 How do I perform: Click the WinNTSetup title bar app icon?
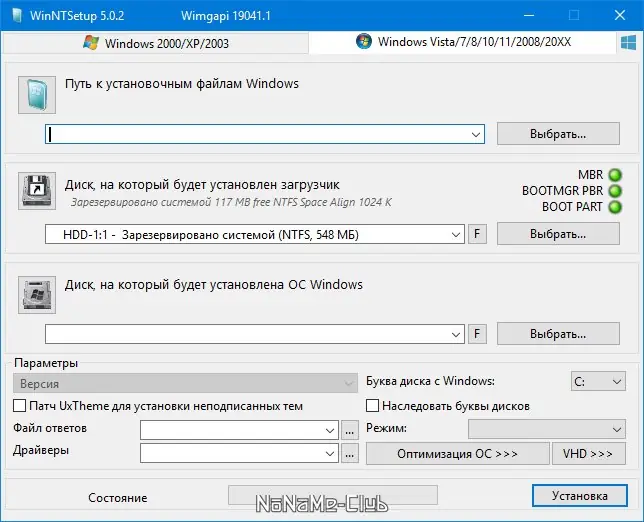pos(17,16)
